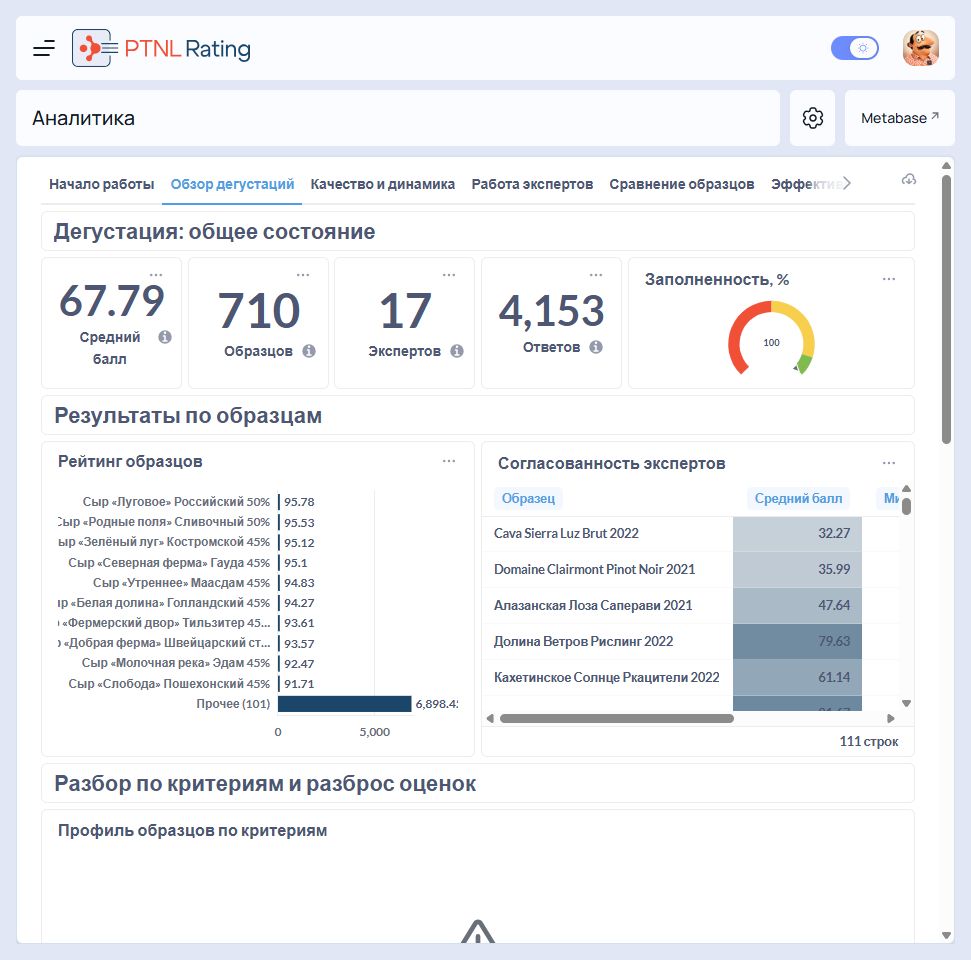Open Сравнение образцов tab
The image size is (971, 960).
pos(682,184)
